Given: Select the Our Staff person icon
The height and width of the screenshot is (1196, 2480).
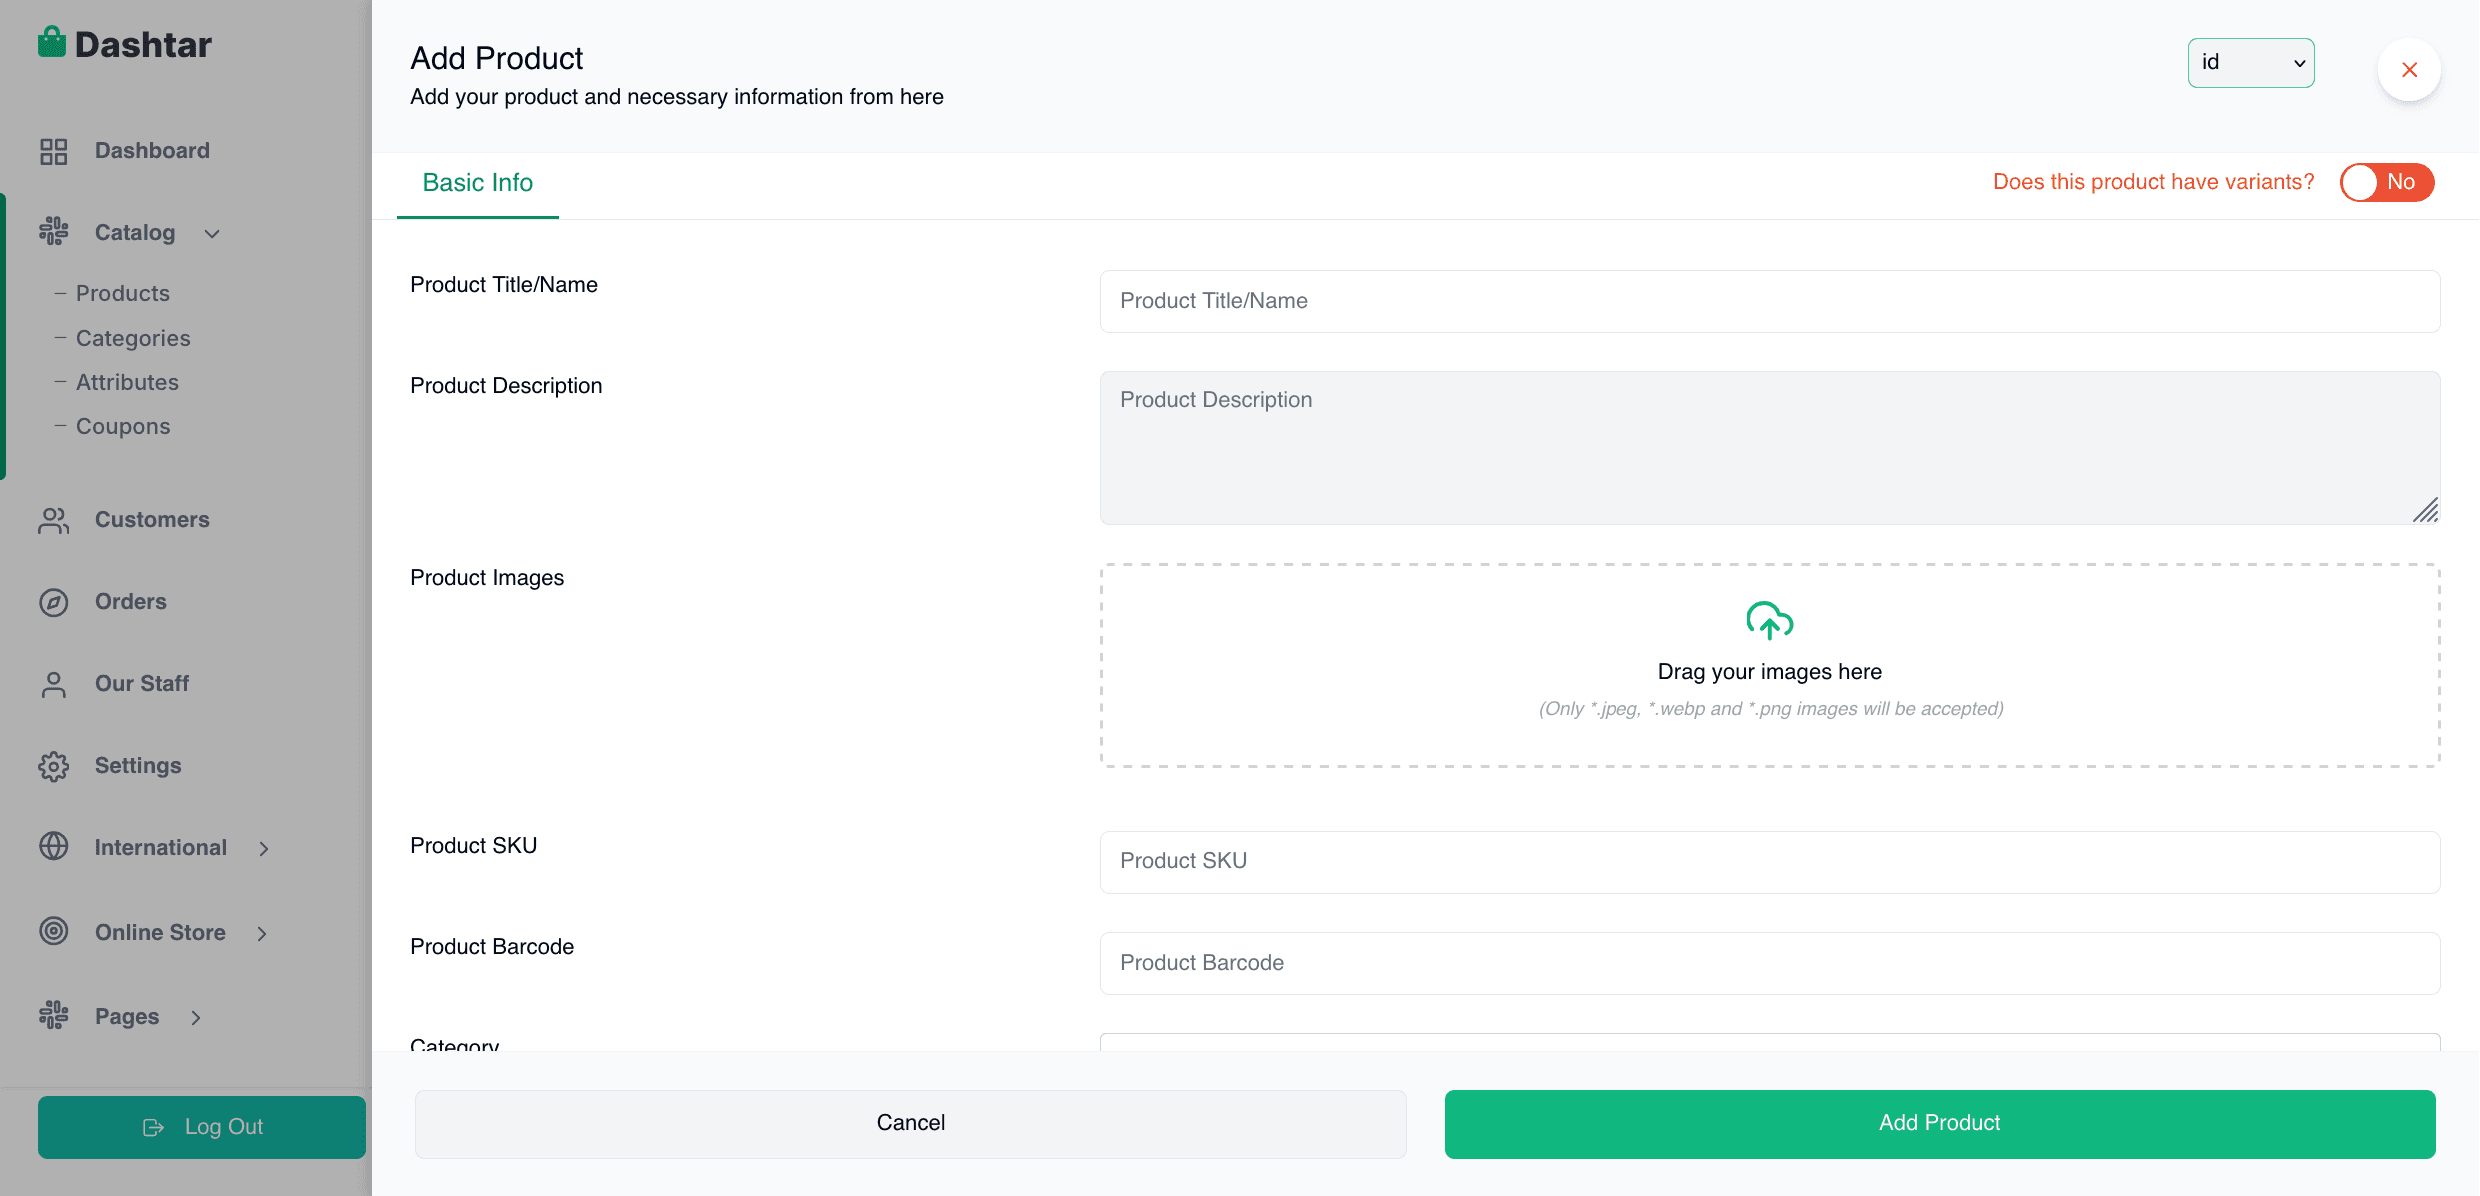Looking at the screenshot, I should click(x=53, y=683).
